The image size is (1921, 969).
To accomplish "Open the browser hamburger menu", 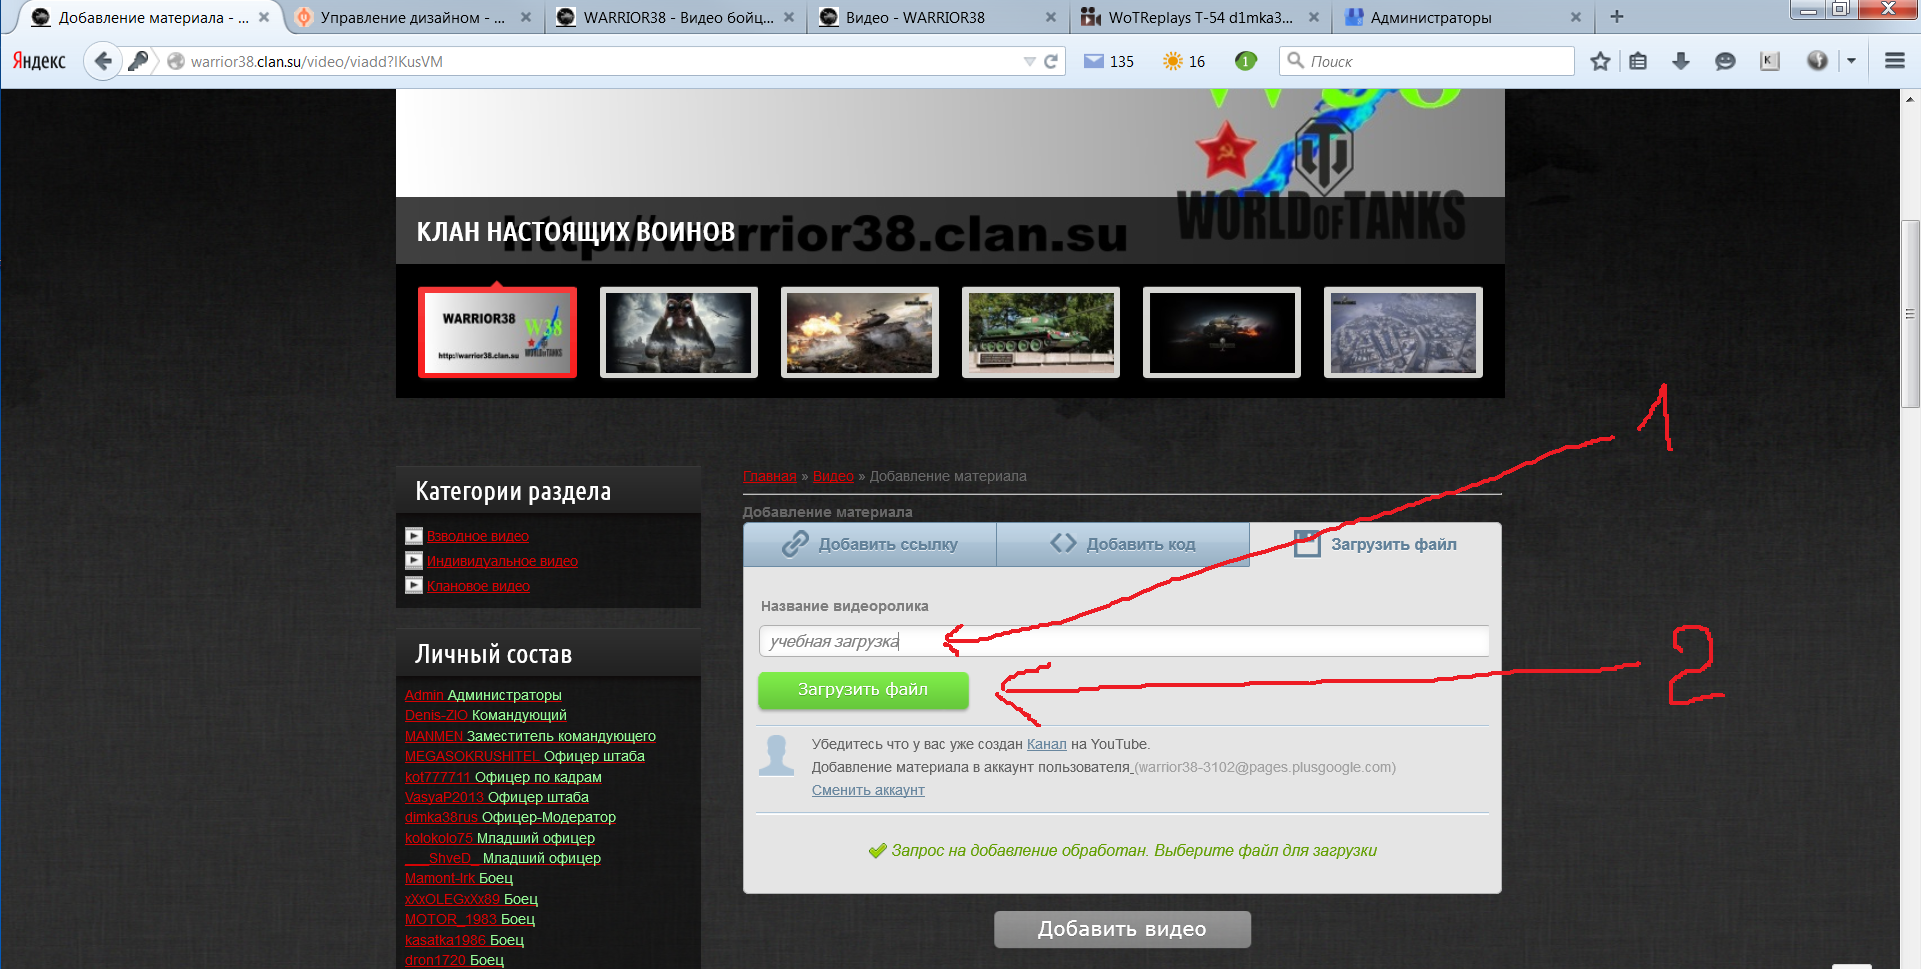I will point(1894,61).
